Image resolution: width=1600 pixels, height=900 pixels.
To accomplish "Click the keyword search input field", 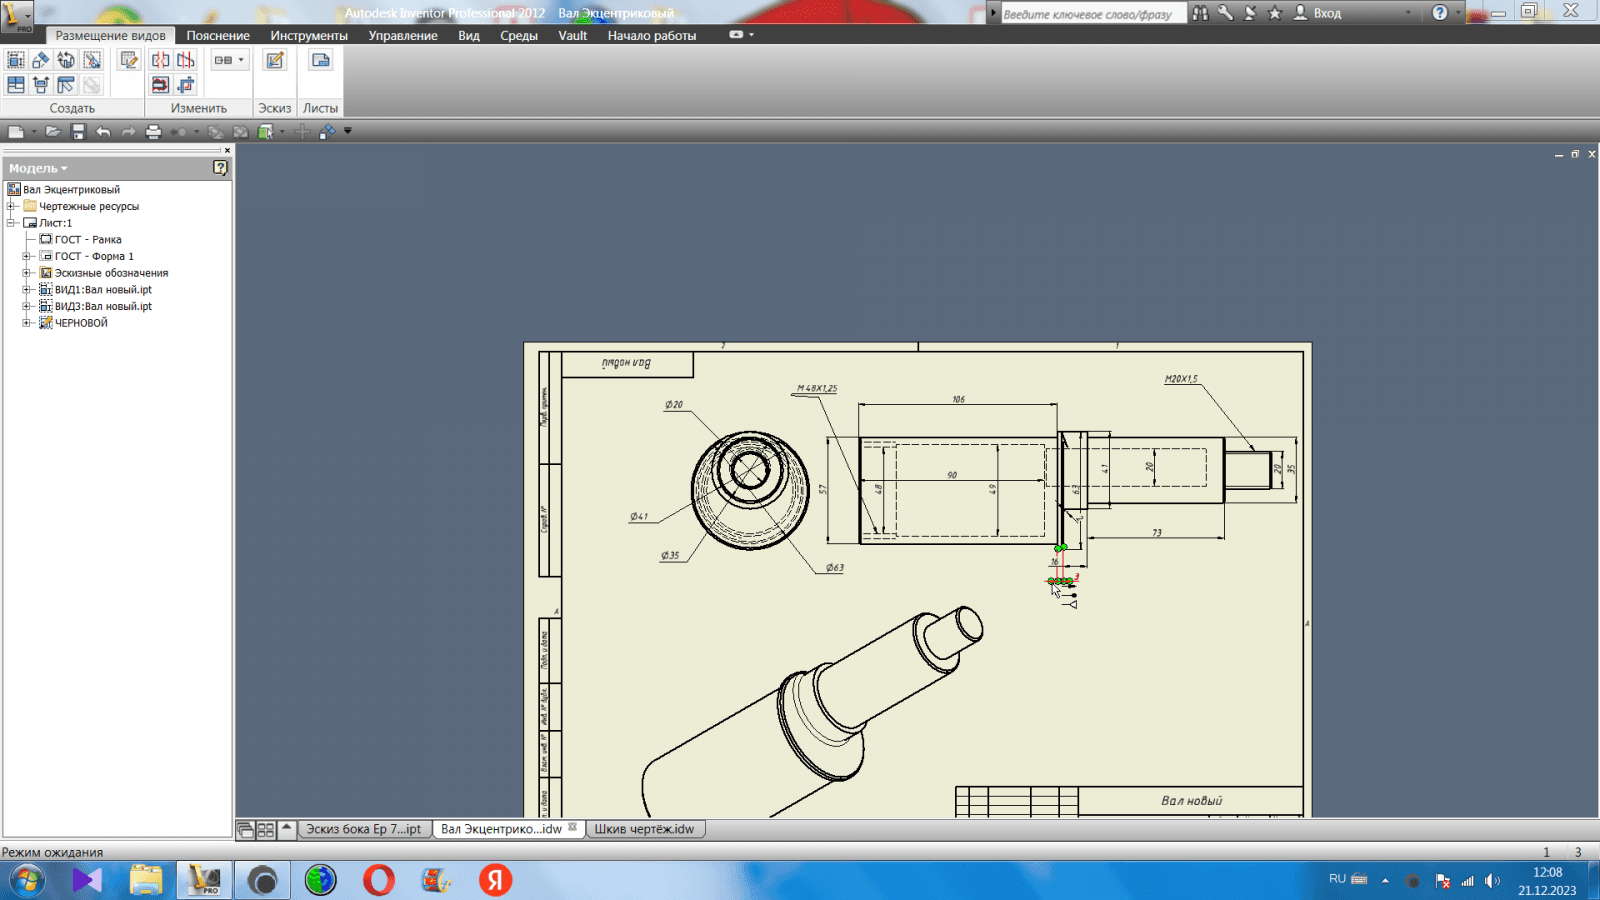I will (1092, 14).
